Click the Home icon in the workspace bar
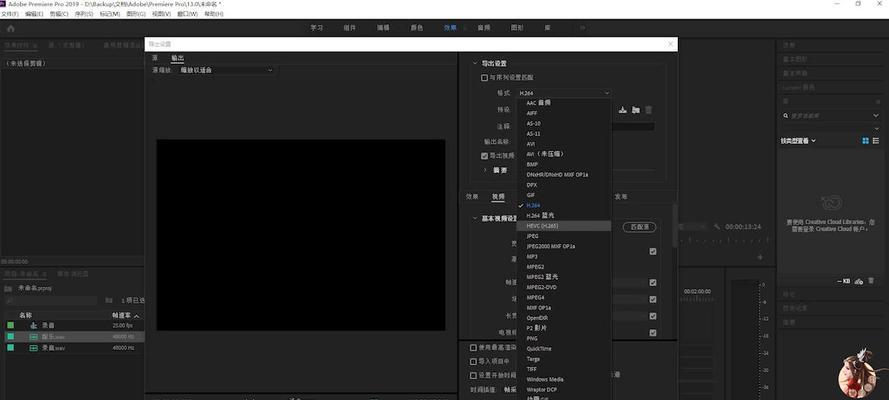 coord(10,28)
